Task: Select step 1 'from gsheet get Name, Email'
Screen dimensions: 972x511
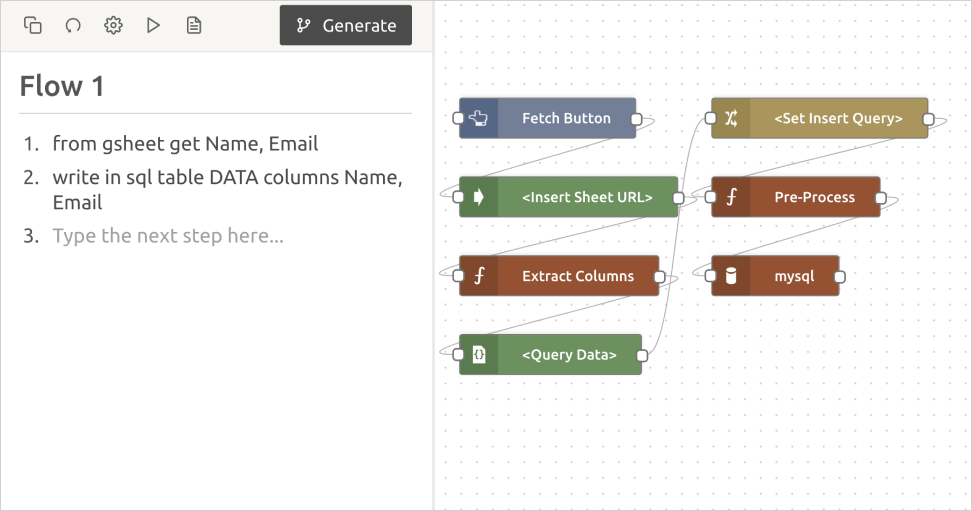Action: 185,144
